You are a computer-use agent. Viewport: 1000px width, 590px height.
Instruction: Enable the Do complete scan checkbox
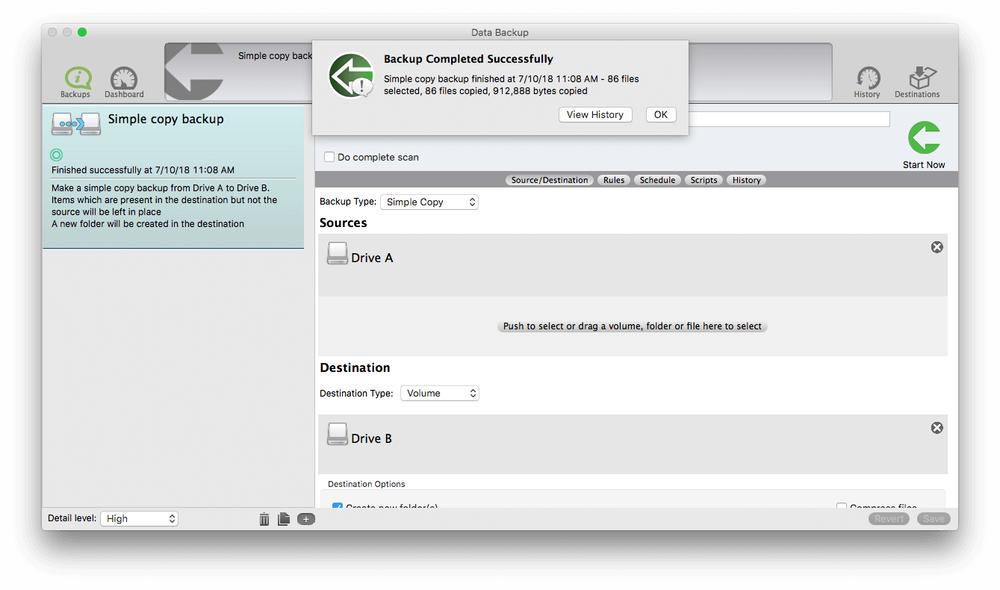[x=329, y=157]
